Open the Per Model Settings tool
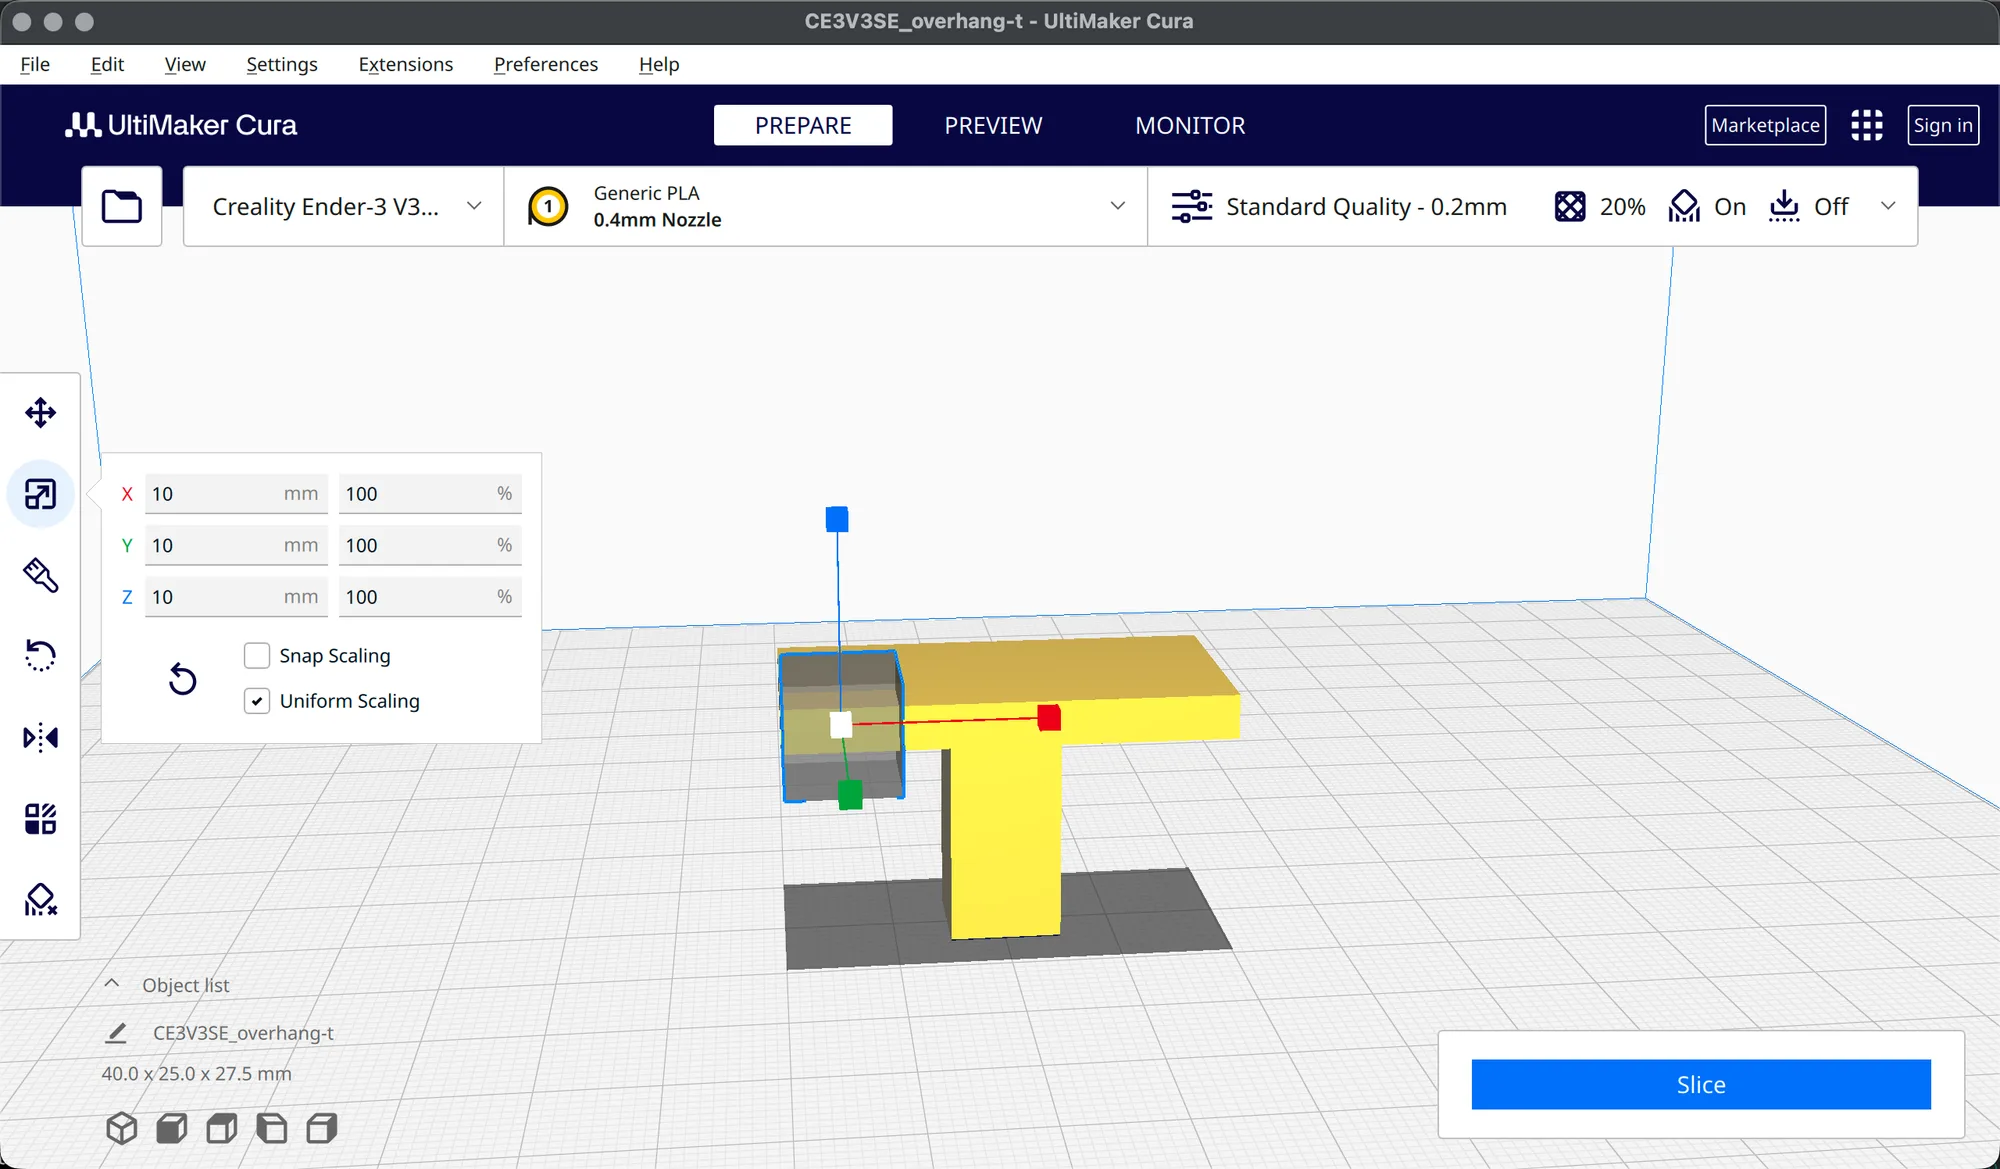 [x=40, y=819]
